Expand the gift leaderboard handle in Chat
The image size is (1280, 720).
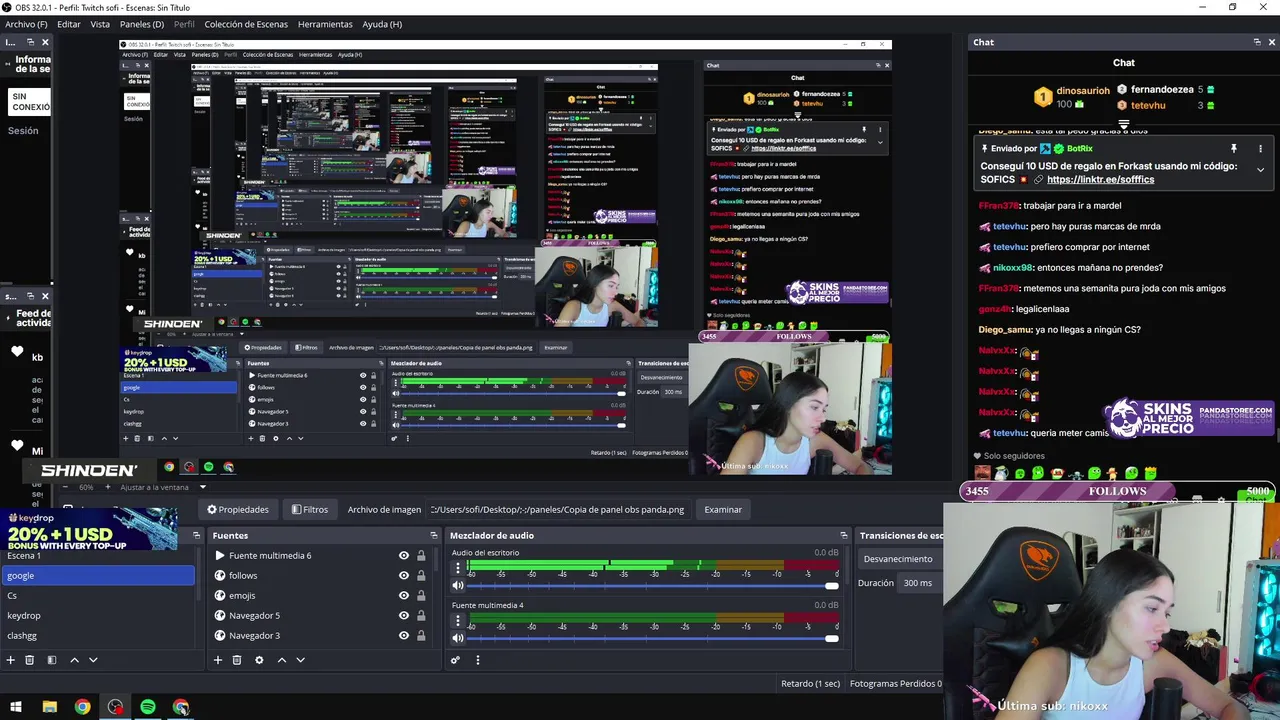coord(1124,125)
